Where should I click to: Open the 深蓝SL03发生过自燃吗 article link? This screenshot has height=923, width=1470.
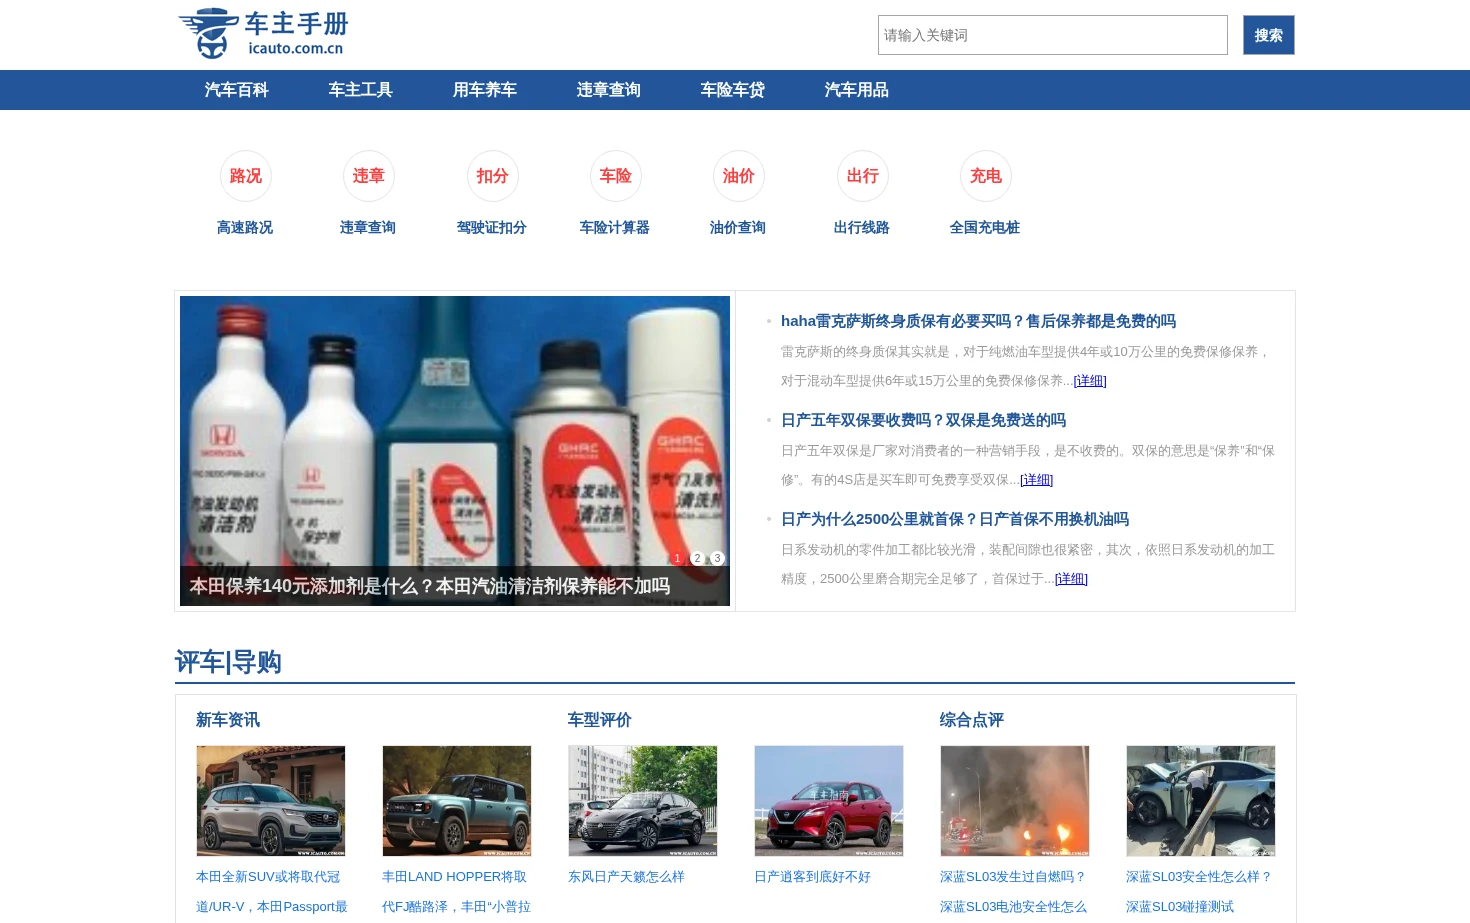1013,892
